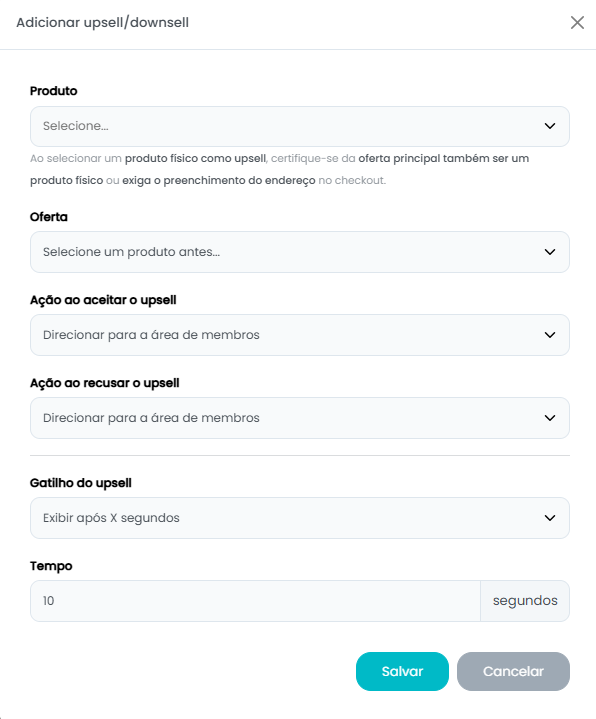Image resolution: width=596 pixels, height=719 pixels.
Task: Focus the Tempo input showing 10
Action: pos(255,601)
